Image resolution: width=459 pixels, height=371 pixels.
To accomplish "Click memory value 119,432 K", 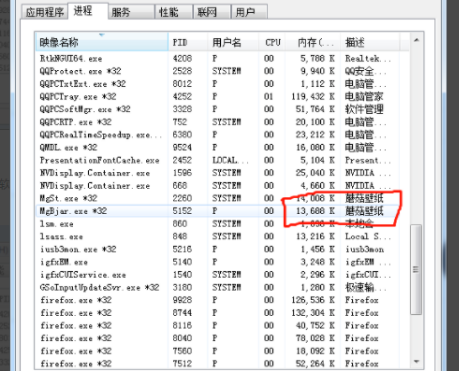I will coord(313,97).
